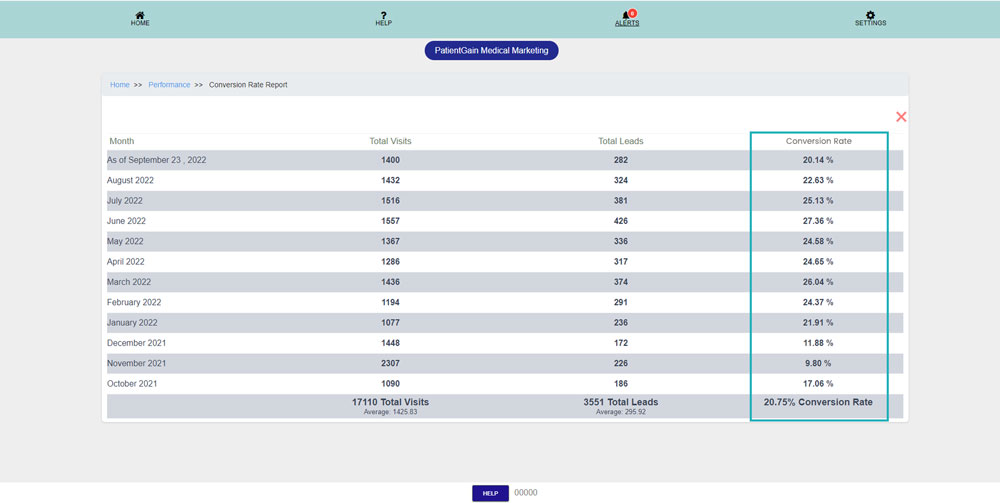Click the 426 leads value for June
This screenshot has width=1000, height=503.
coord(621,221)
